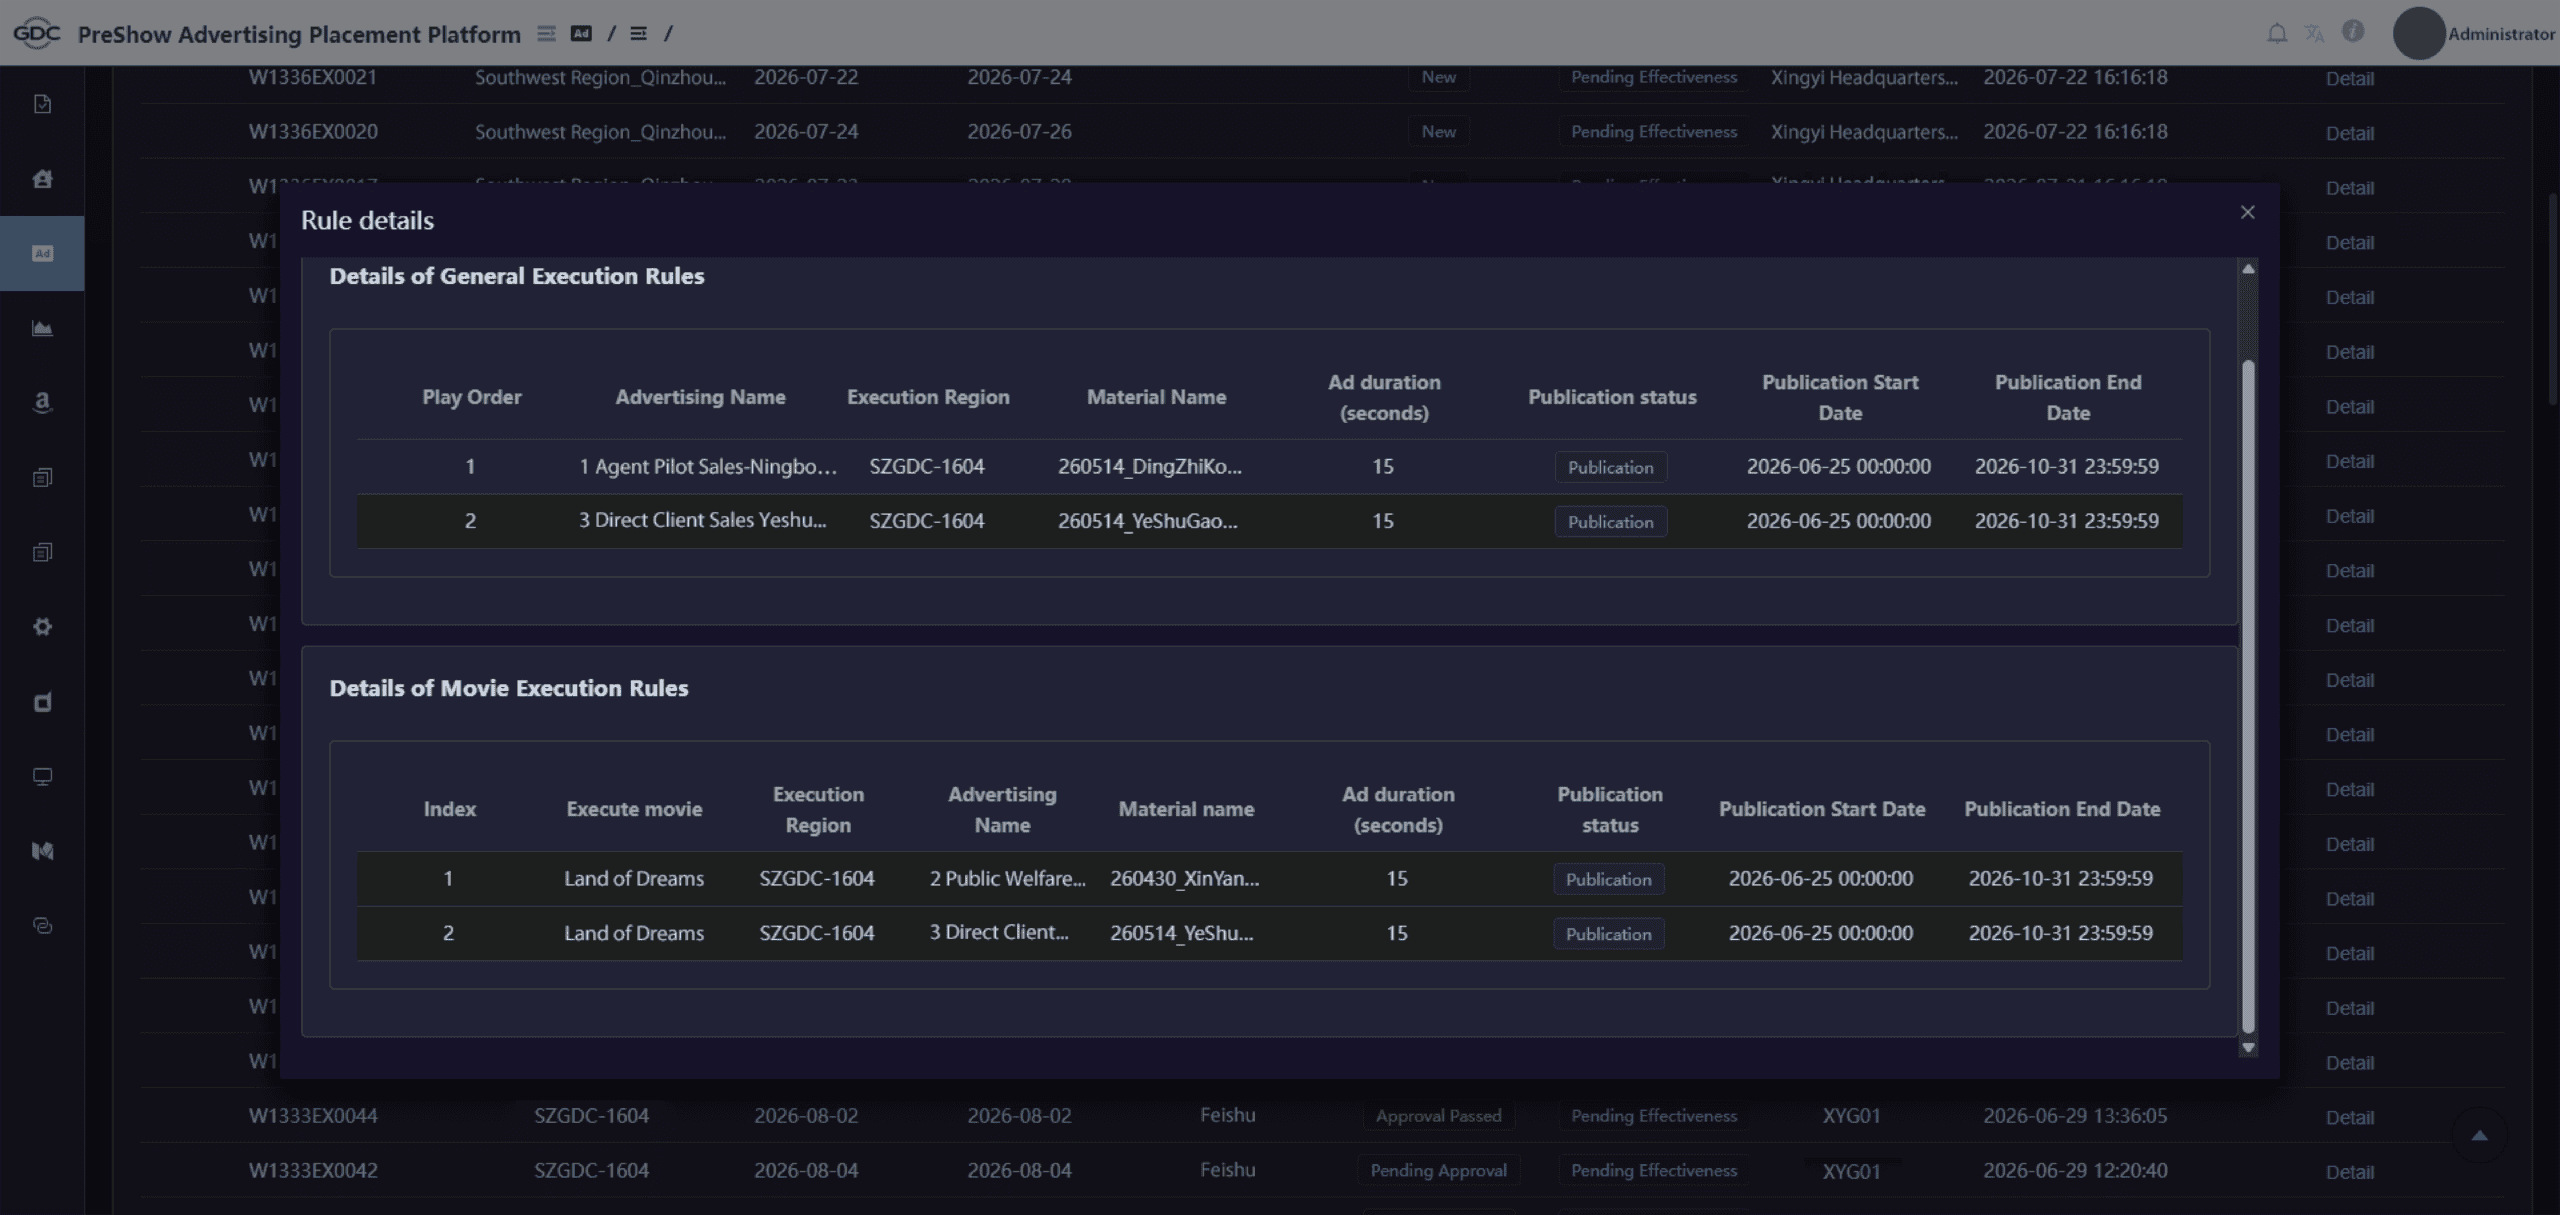Image resolution: width=2560 pixels, height=1215 pixels.
Task: Click the '260514_YeShu...' movie rule material
Action: point(1181,933)
